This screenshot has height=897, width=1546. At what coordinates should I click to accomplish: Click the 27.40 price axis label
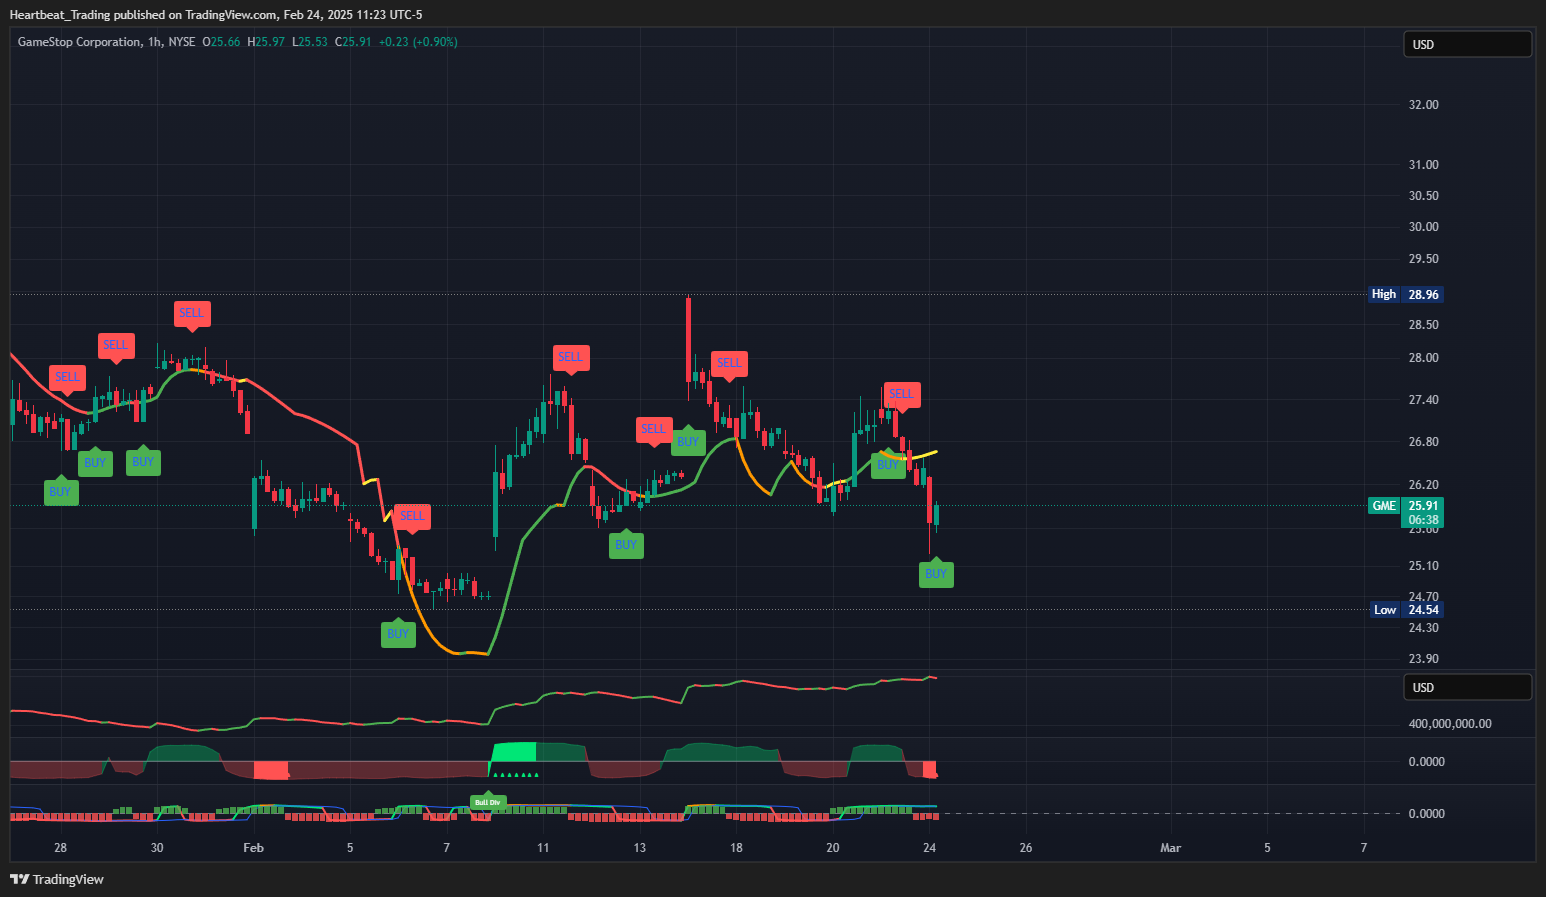click(1424, 400)
